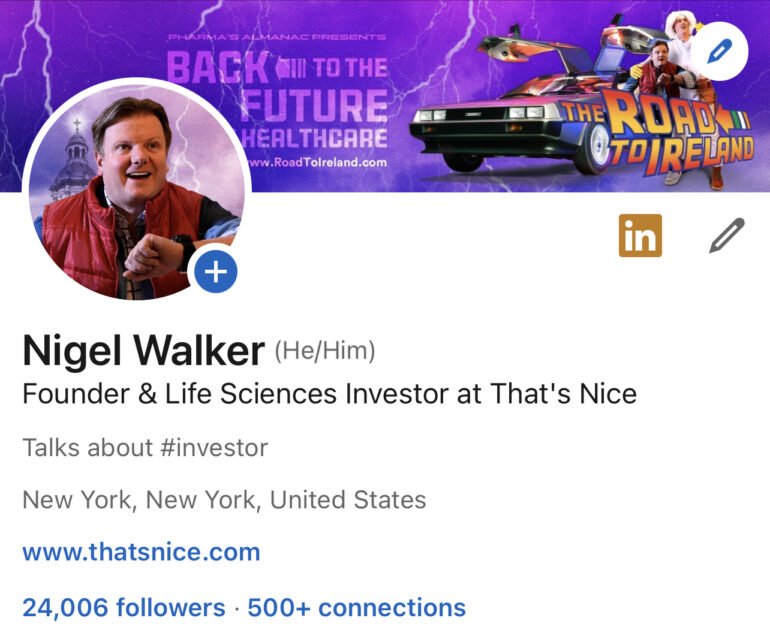Screen dimensions: 770x636
Task: Click www.RoadToIreland.com in the banner
Action: [x=316, y=162]
